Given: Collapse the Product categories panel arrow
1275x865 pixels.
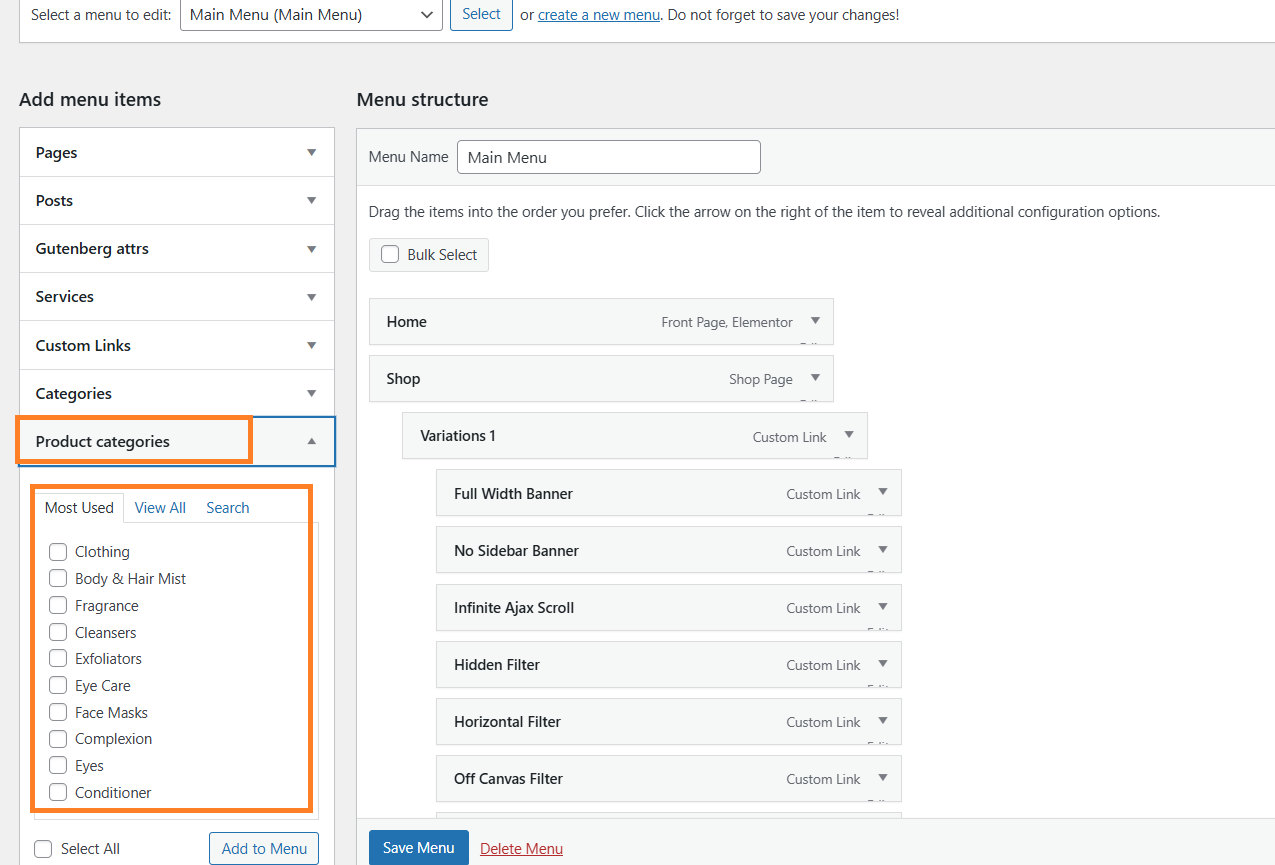Looking at the screenshot, I should (x=312, y=441).
